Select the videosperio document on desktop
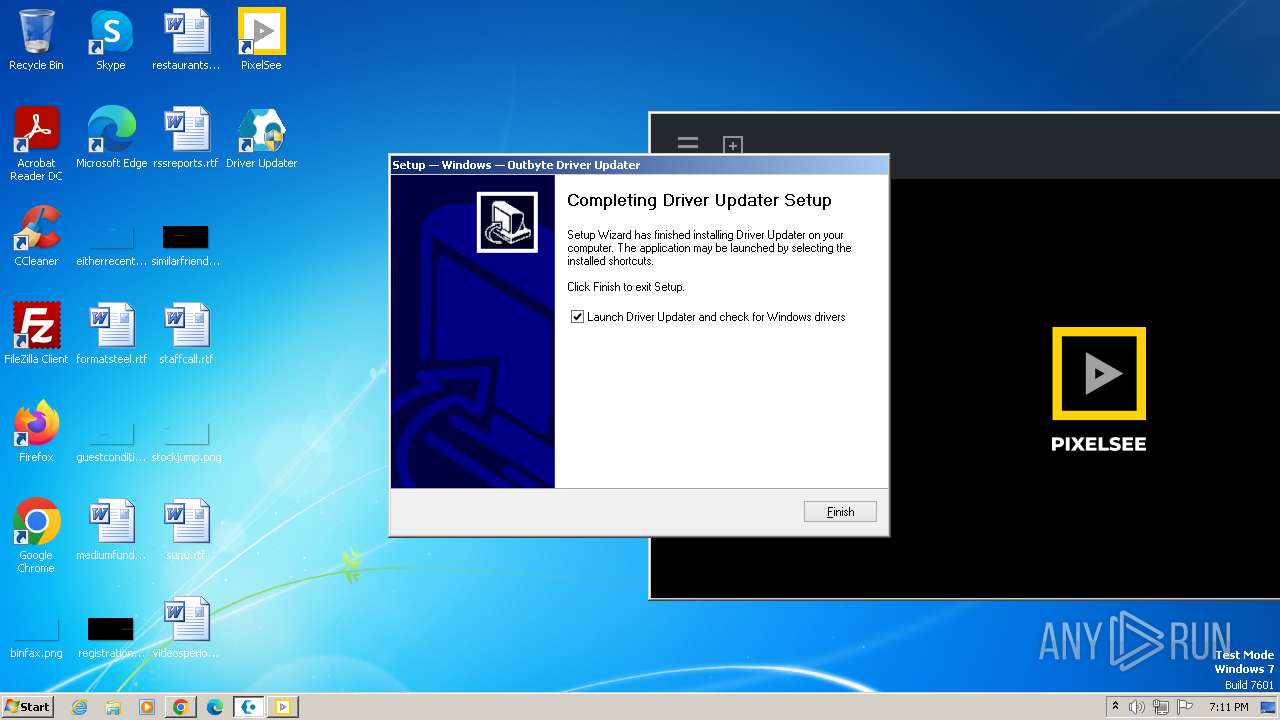Image resolution: width=1280 pixels, height=720 pixels. (186, 628)
